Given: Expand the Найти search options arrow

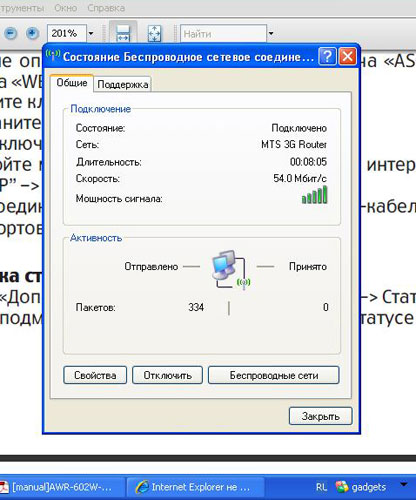Looking at the screenshot, I should click(x=271, y=33).
